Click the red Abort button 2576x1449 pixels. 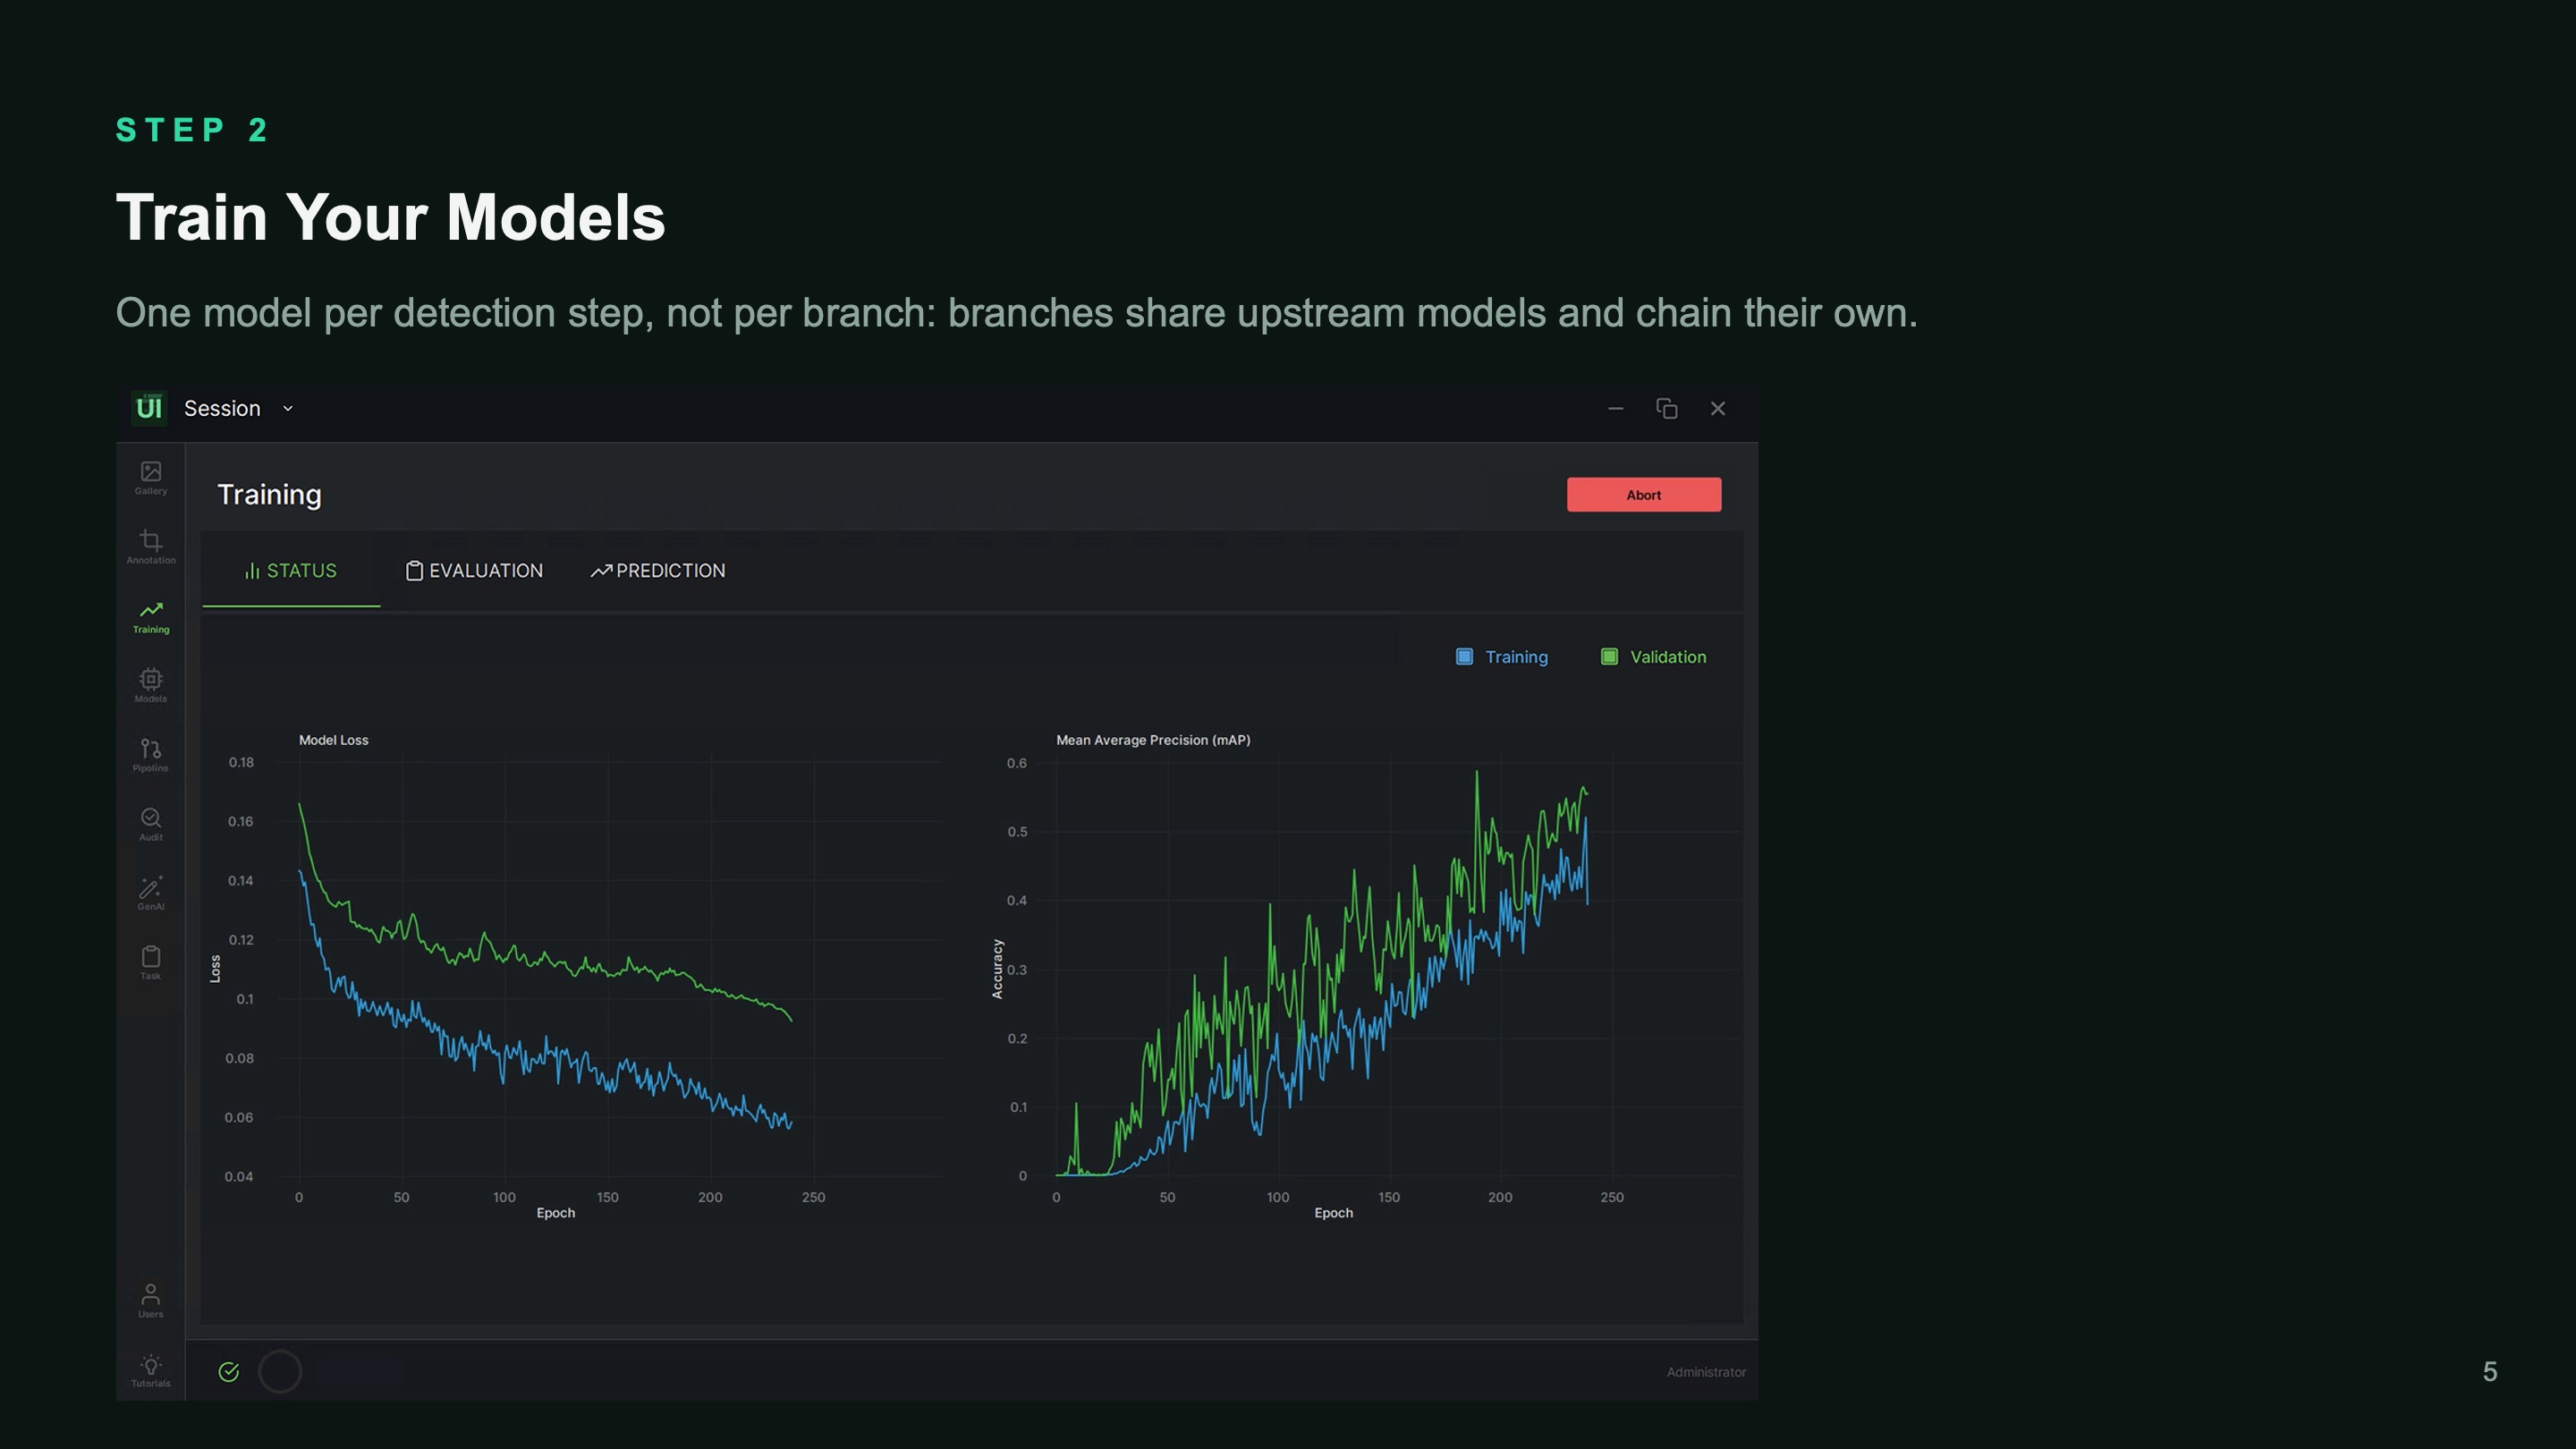click(1644, 495)
